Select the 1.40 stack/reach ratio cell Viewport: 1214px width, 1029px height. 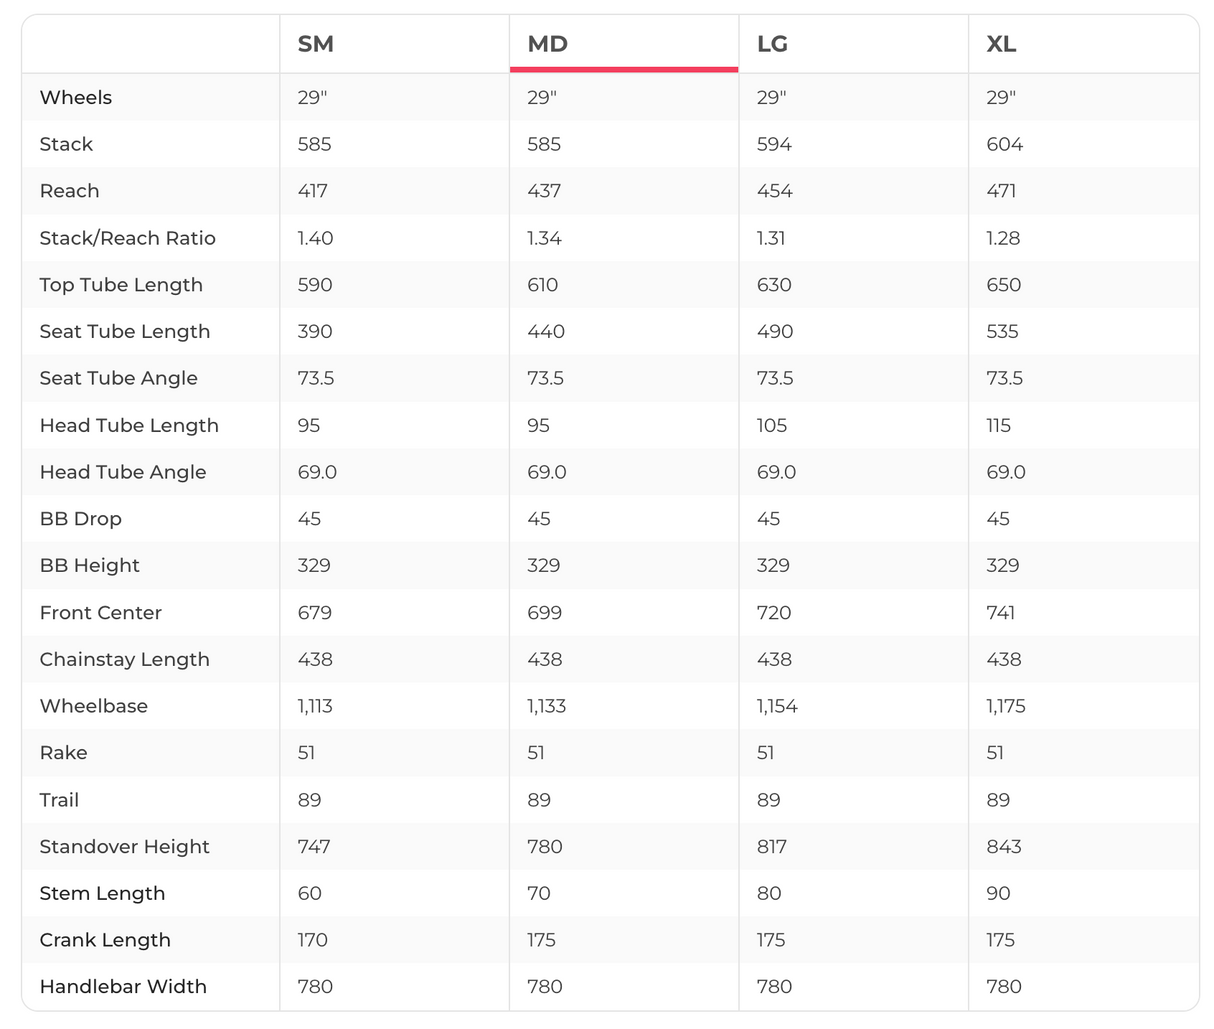pyautogui.click(x=316, y=238)
